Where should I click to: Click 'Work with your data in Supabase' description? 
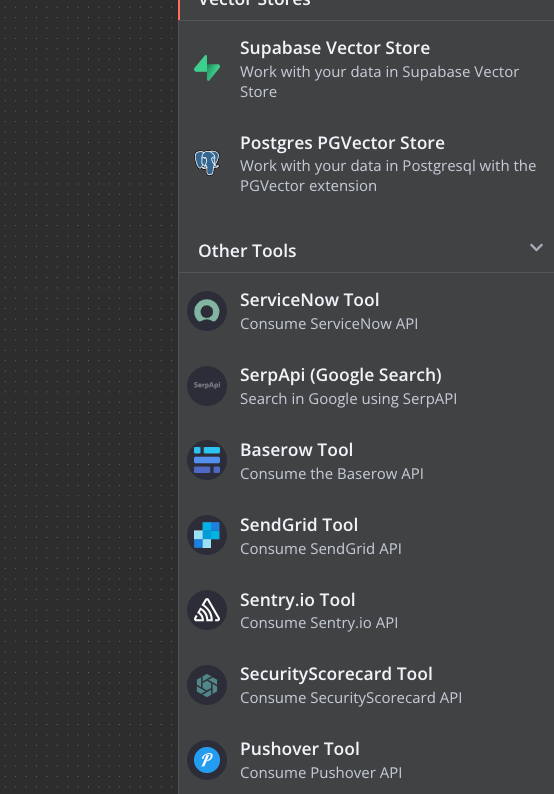(379, 82)
